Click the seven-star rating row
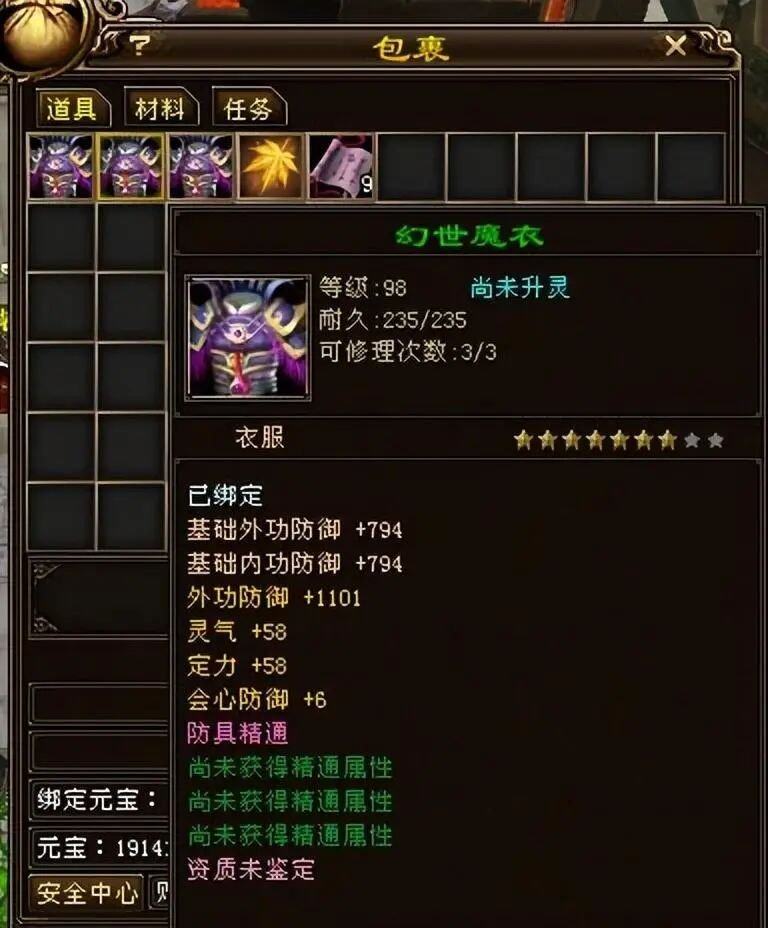This screenshot has height=928, width=768. [x=618, y=440]
